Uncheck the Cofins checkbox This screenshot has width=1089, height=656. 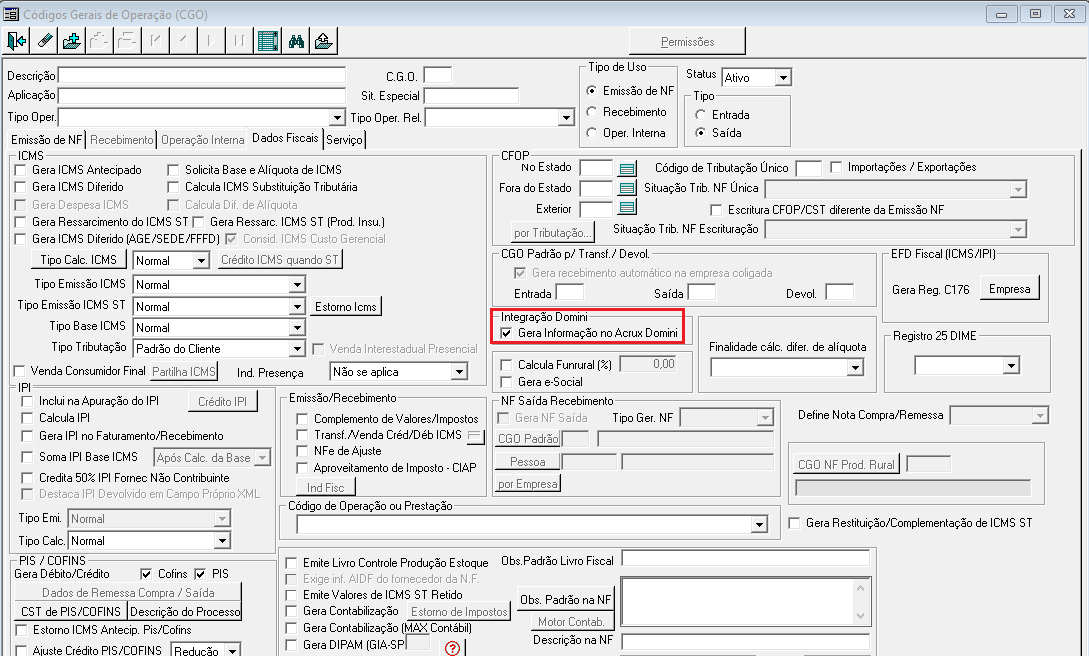coord(146,574)
